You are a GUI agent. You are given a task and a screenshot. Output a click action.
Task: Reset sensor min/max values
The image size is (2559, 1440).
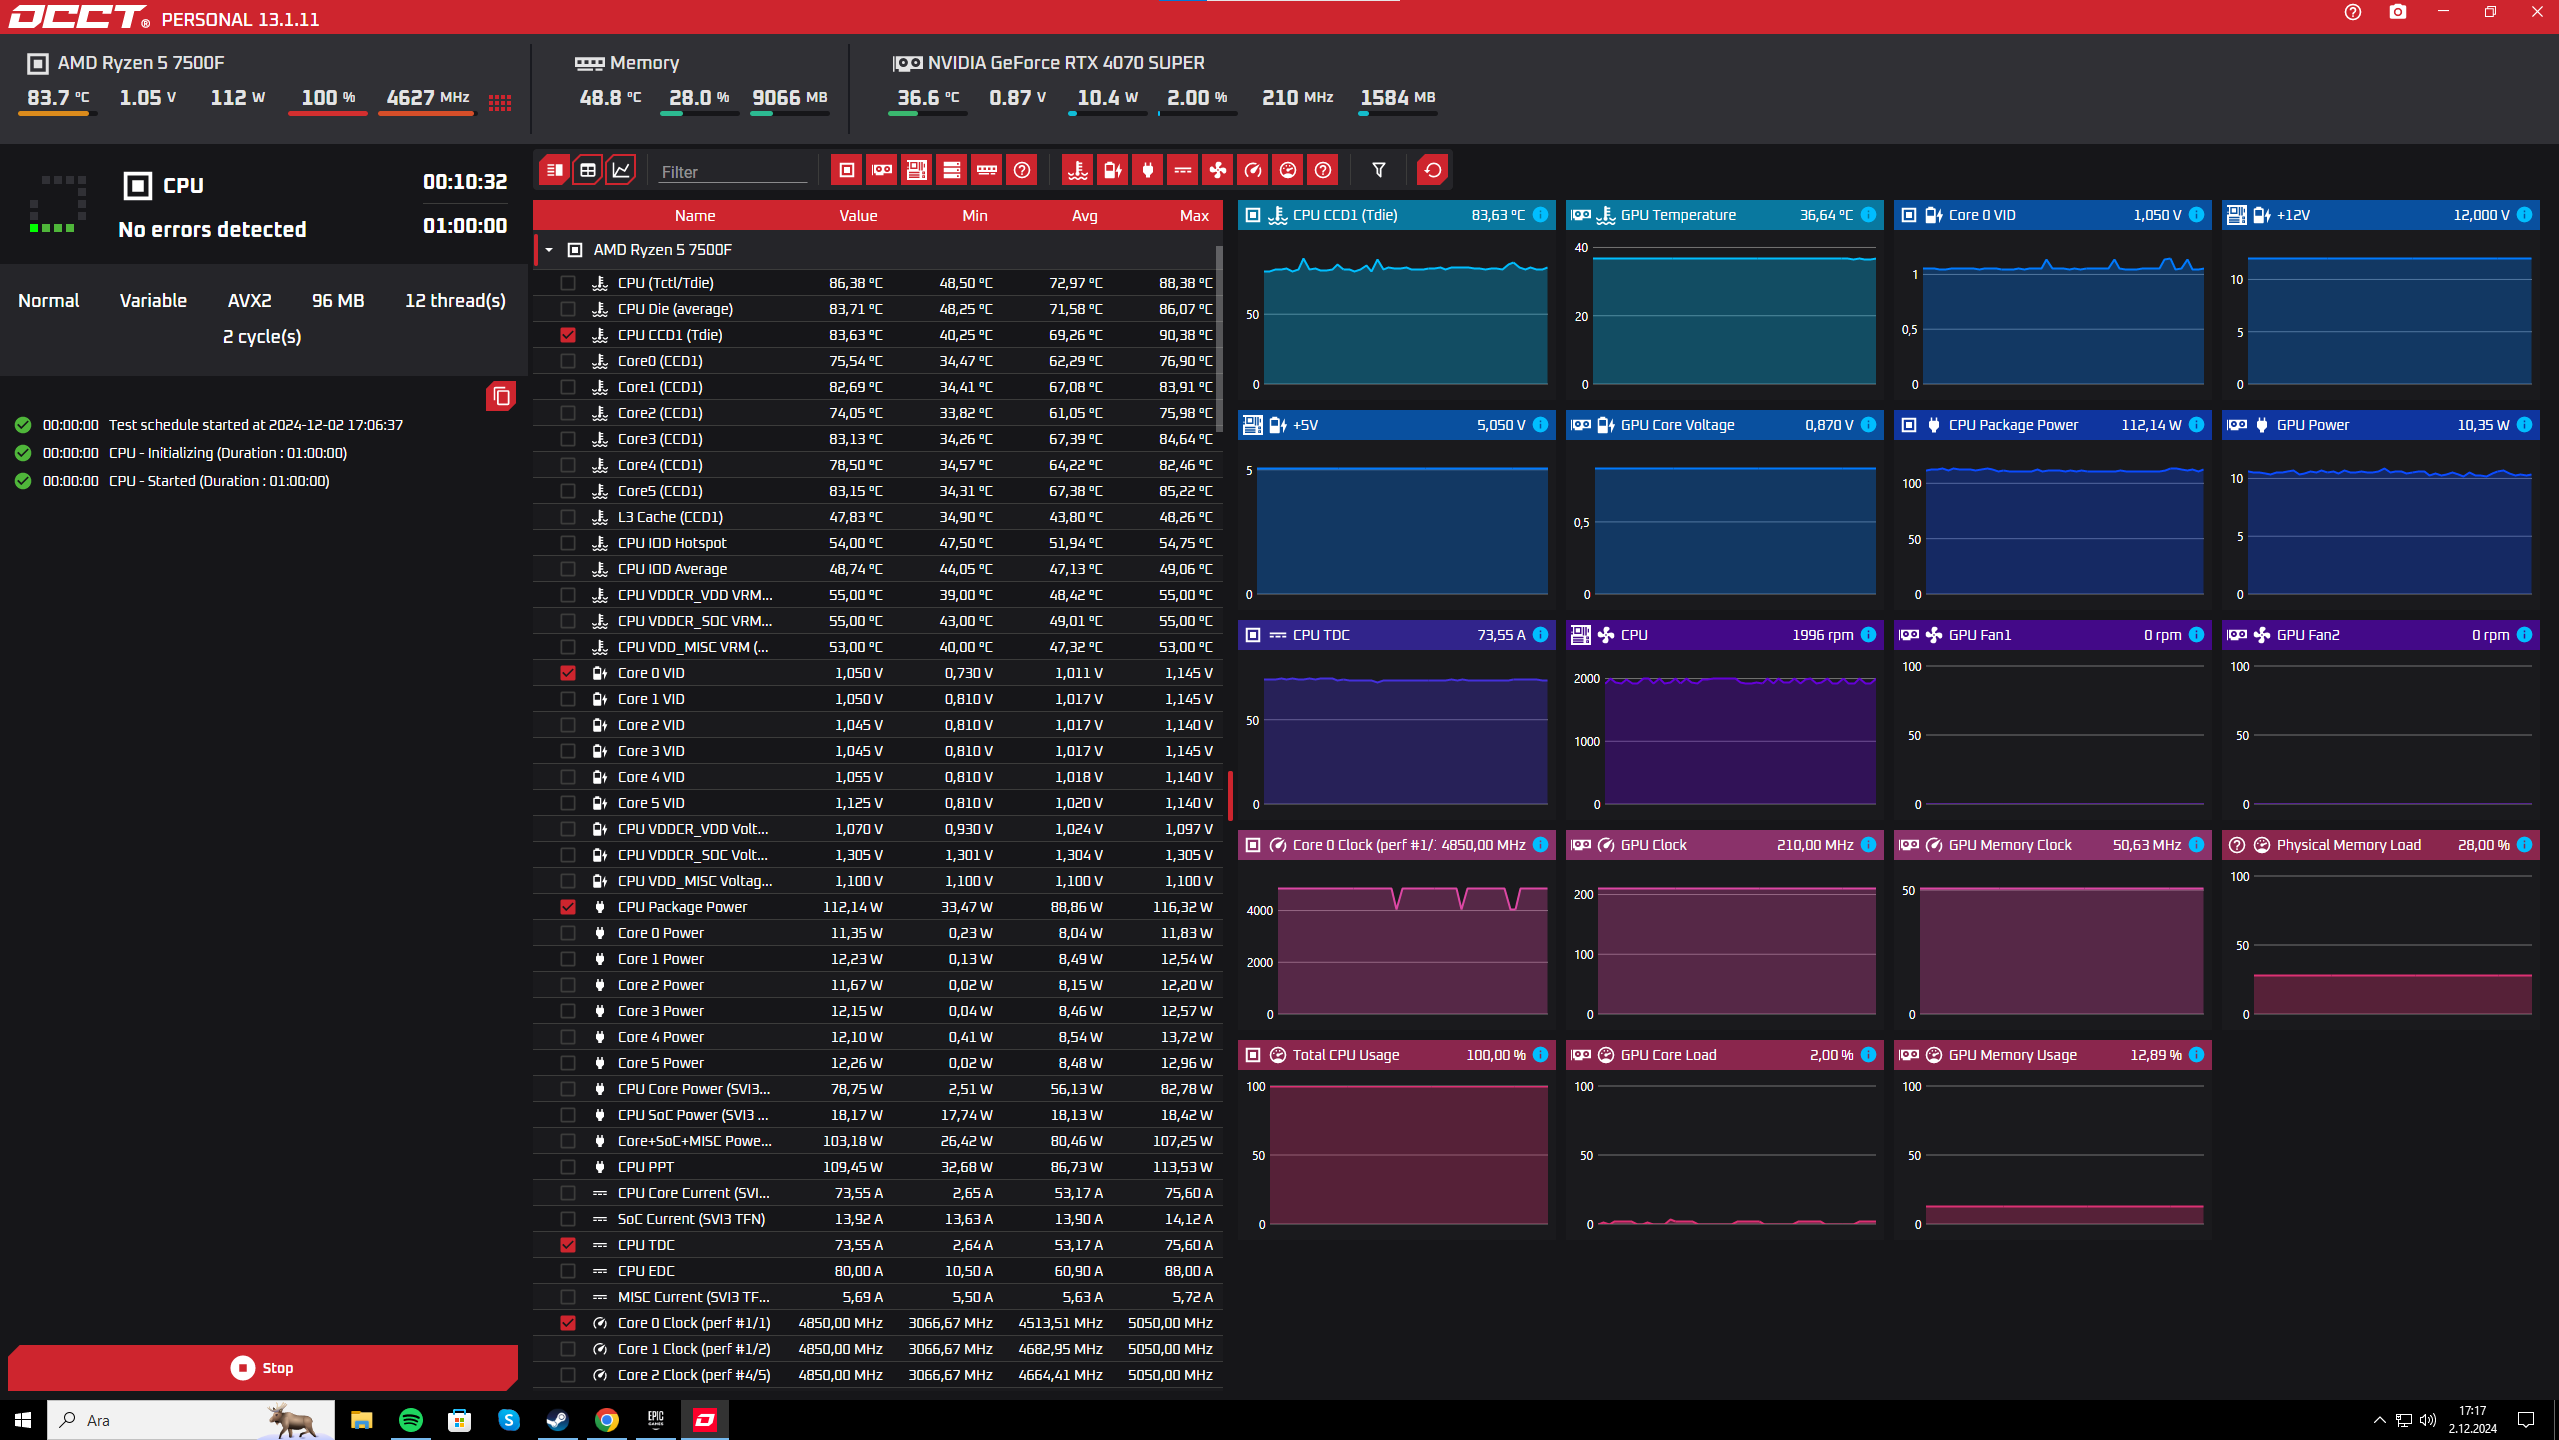click(1433, 170)
